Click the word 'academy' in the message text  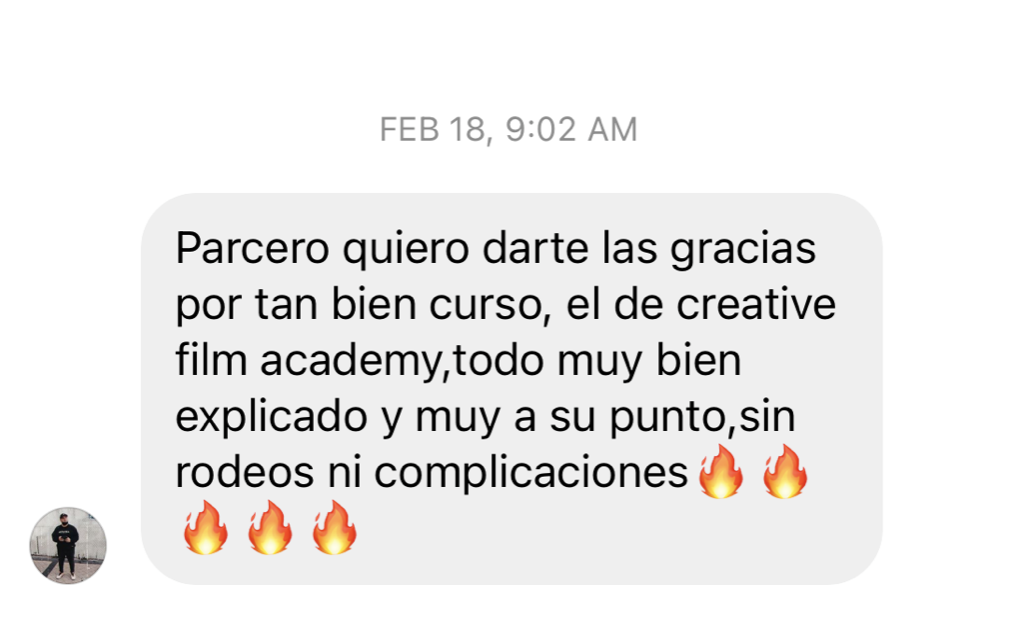click(351, 362)
